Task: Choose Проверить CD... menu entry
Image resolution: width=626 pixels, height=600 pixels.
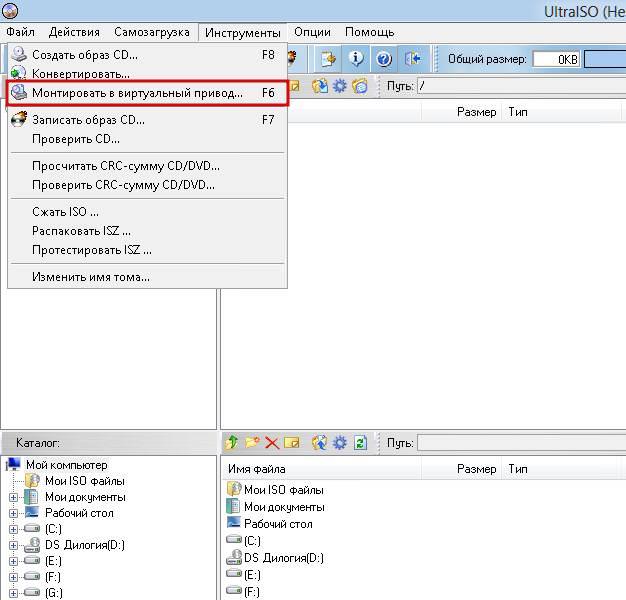Action: (x=147, y=139)
